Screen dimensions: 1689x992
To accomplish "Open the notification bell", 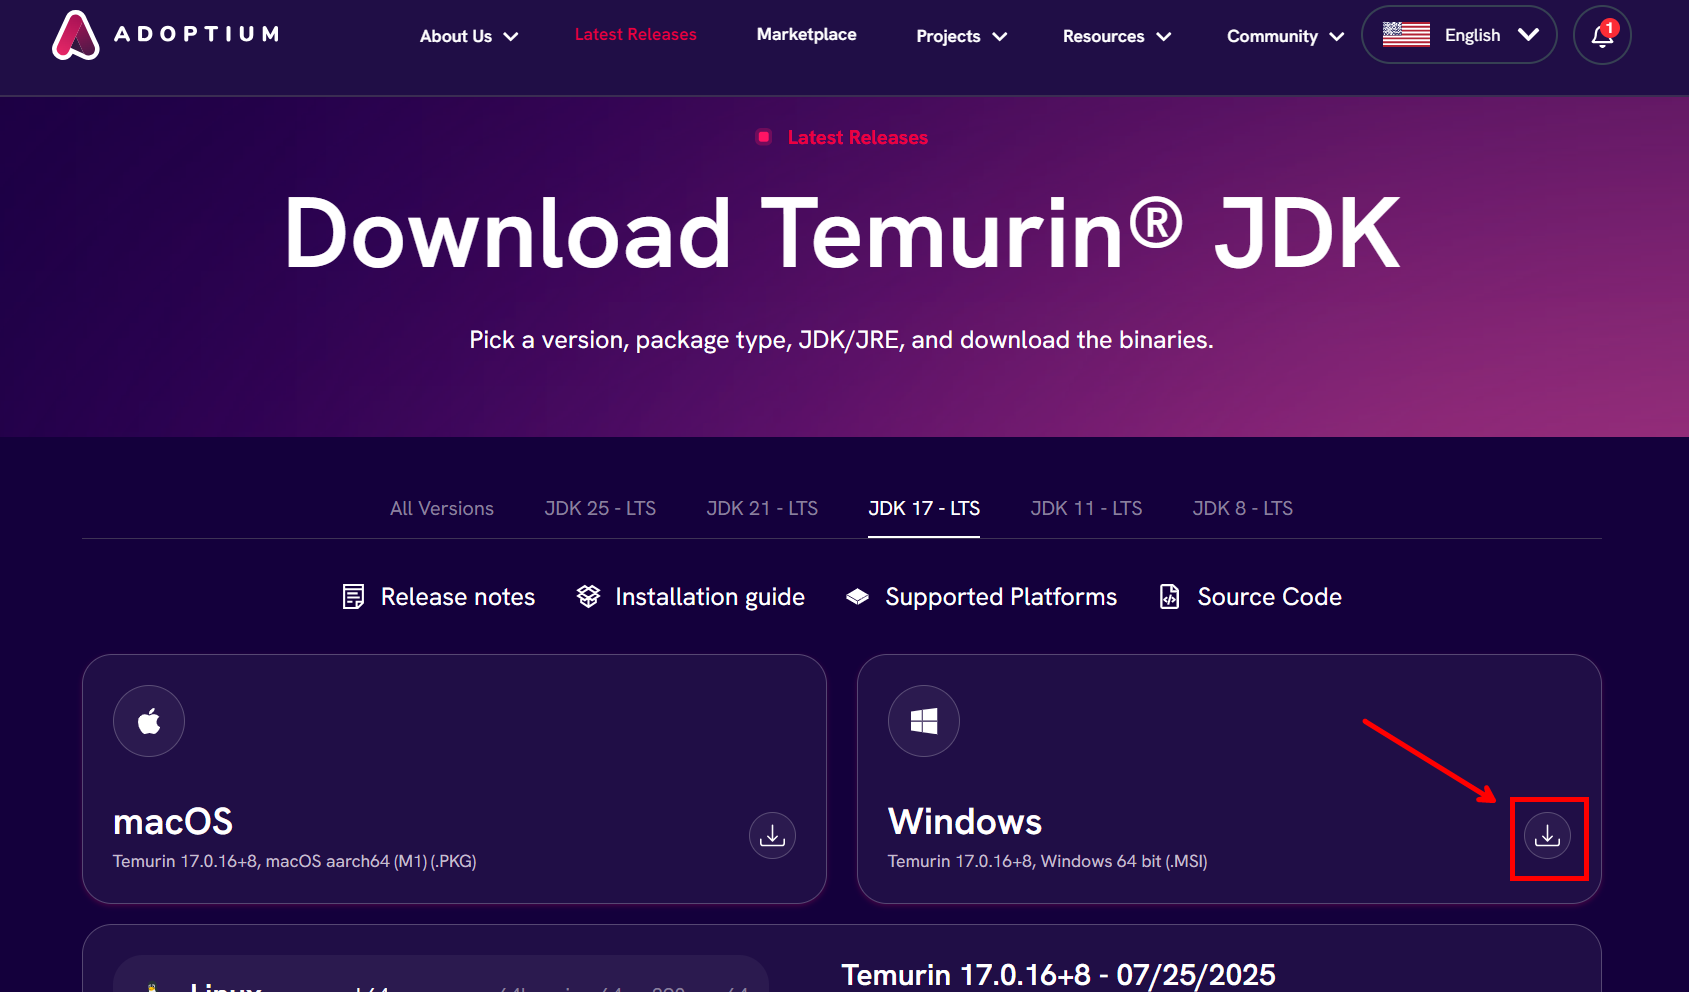I will [1602, 35].
